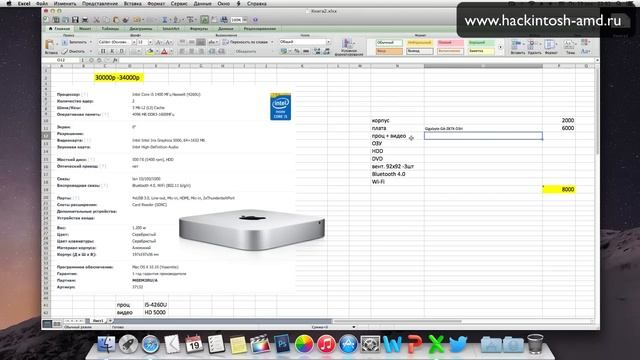This screenshot has width=640, height=360.
Task: Open iTunes from the Dock
Action: coord(326,344)
